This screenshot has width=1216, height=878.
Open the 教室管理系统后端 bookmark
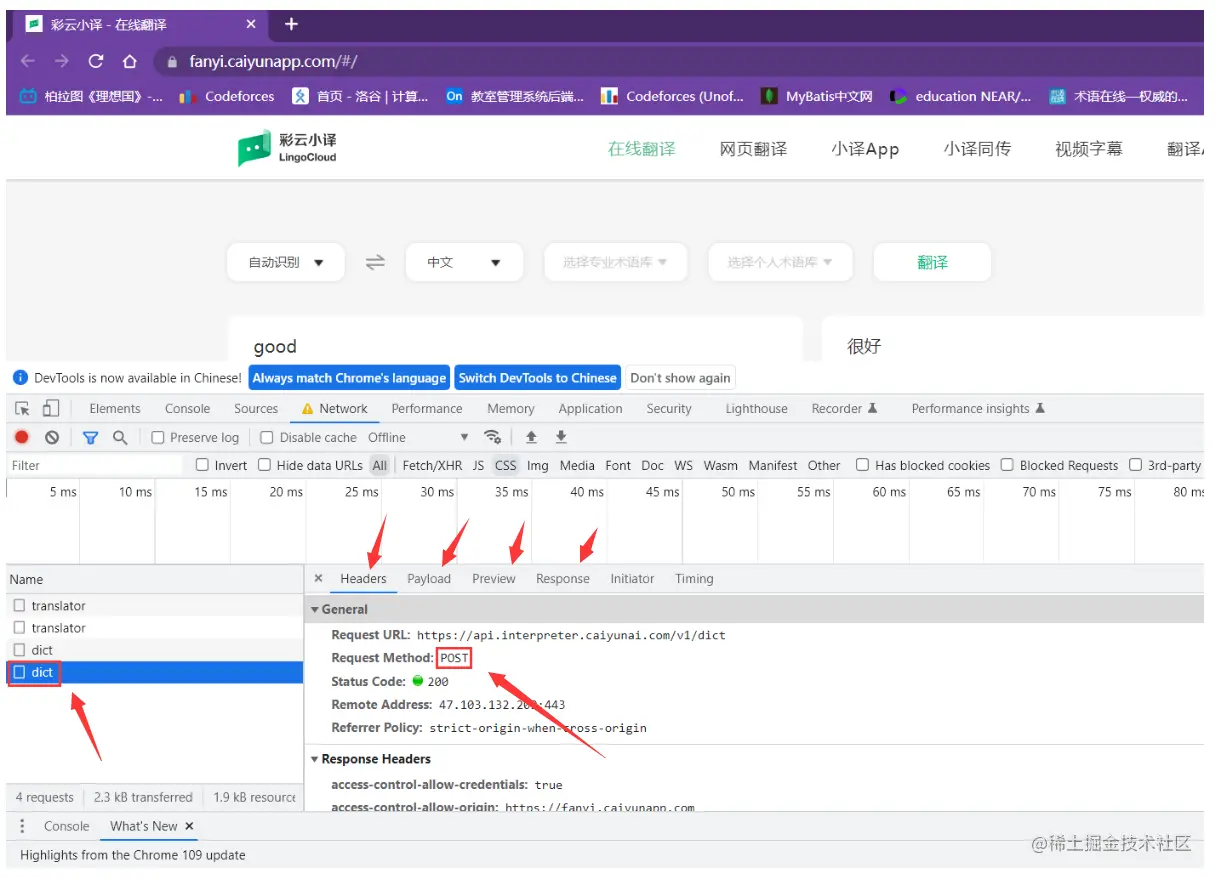515,96
